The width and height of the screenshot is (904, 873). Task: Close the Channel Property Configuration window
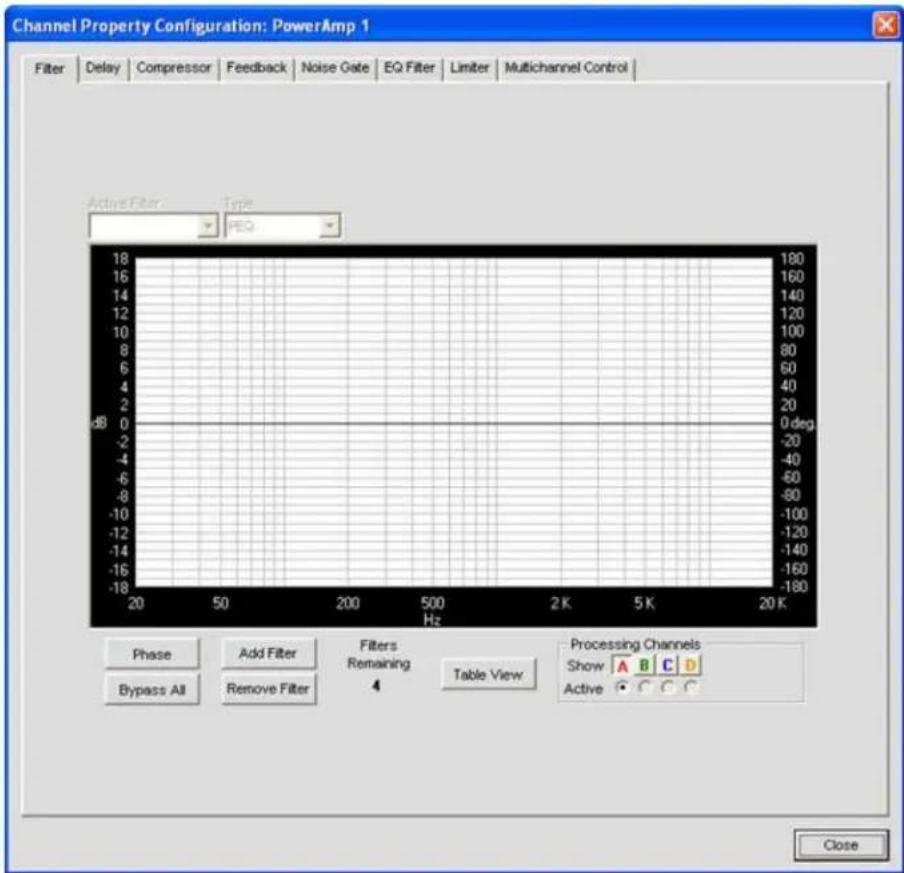pos(886,25)
